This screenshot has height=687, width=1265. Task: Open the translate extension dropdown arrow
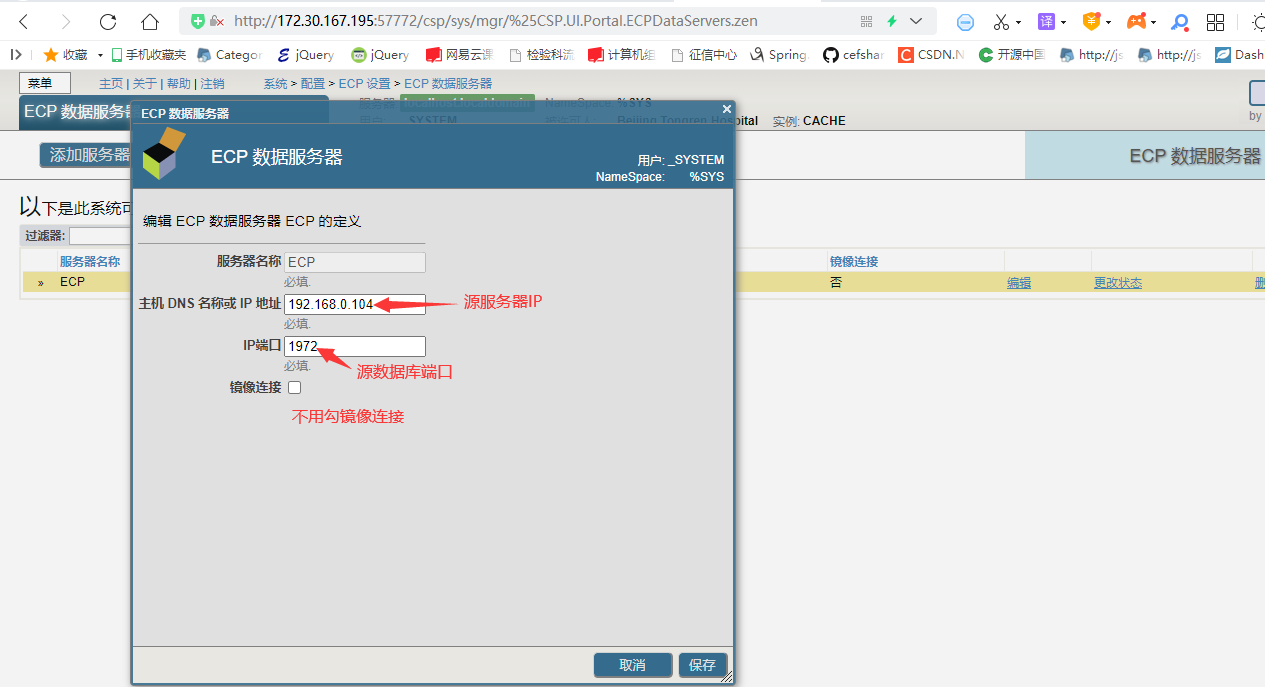(1063, 22)
